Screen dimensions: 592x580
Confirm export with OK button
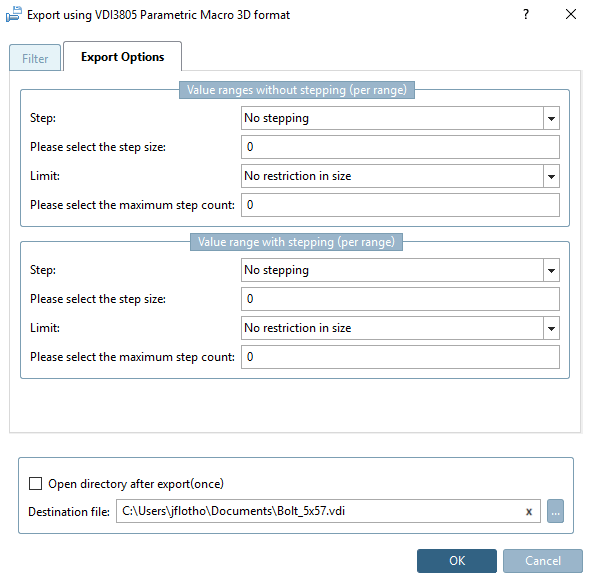(457, 561)
